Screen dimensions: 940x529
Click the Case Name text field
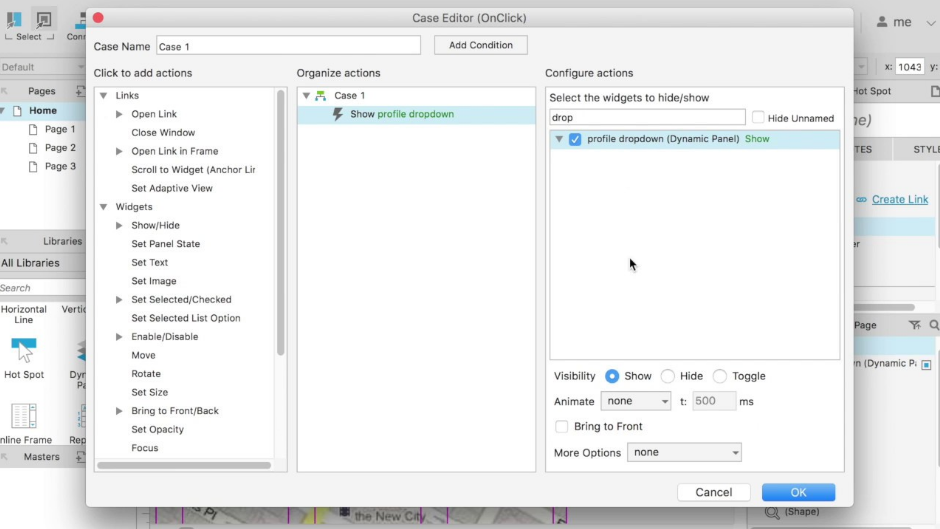288,46
